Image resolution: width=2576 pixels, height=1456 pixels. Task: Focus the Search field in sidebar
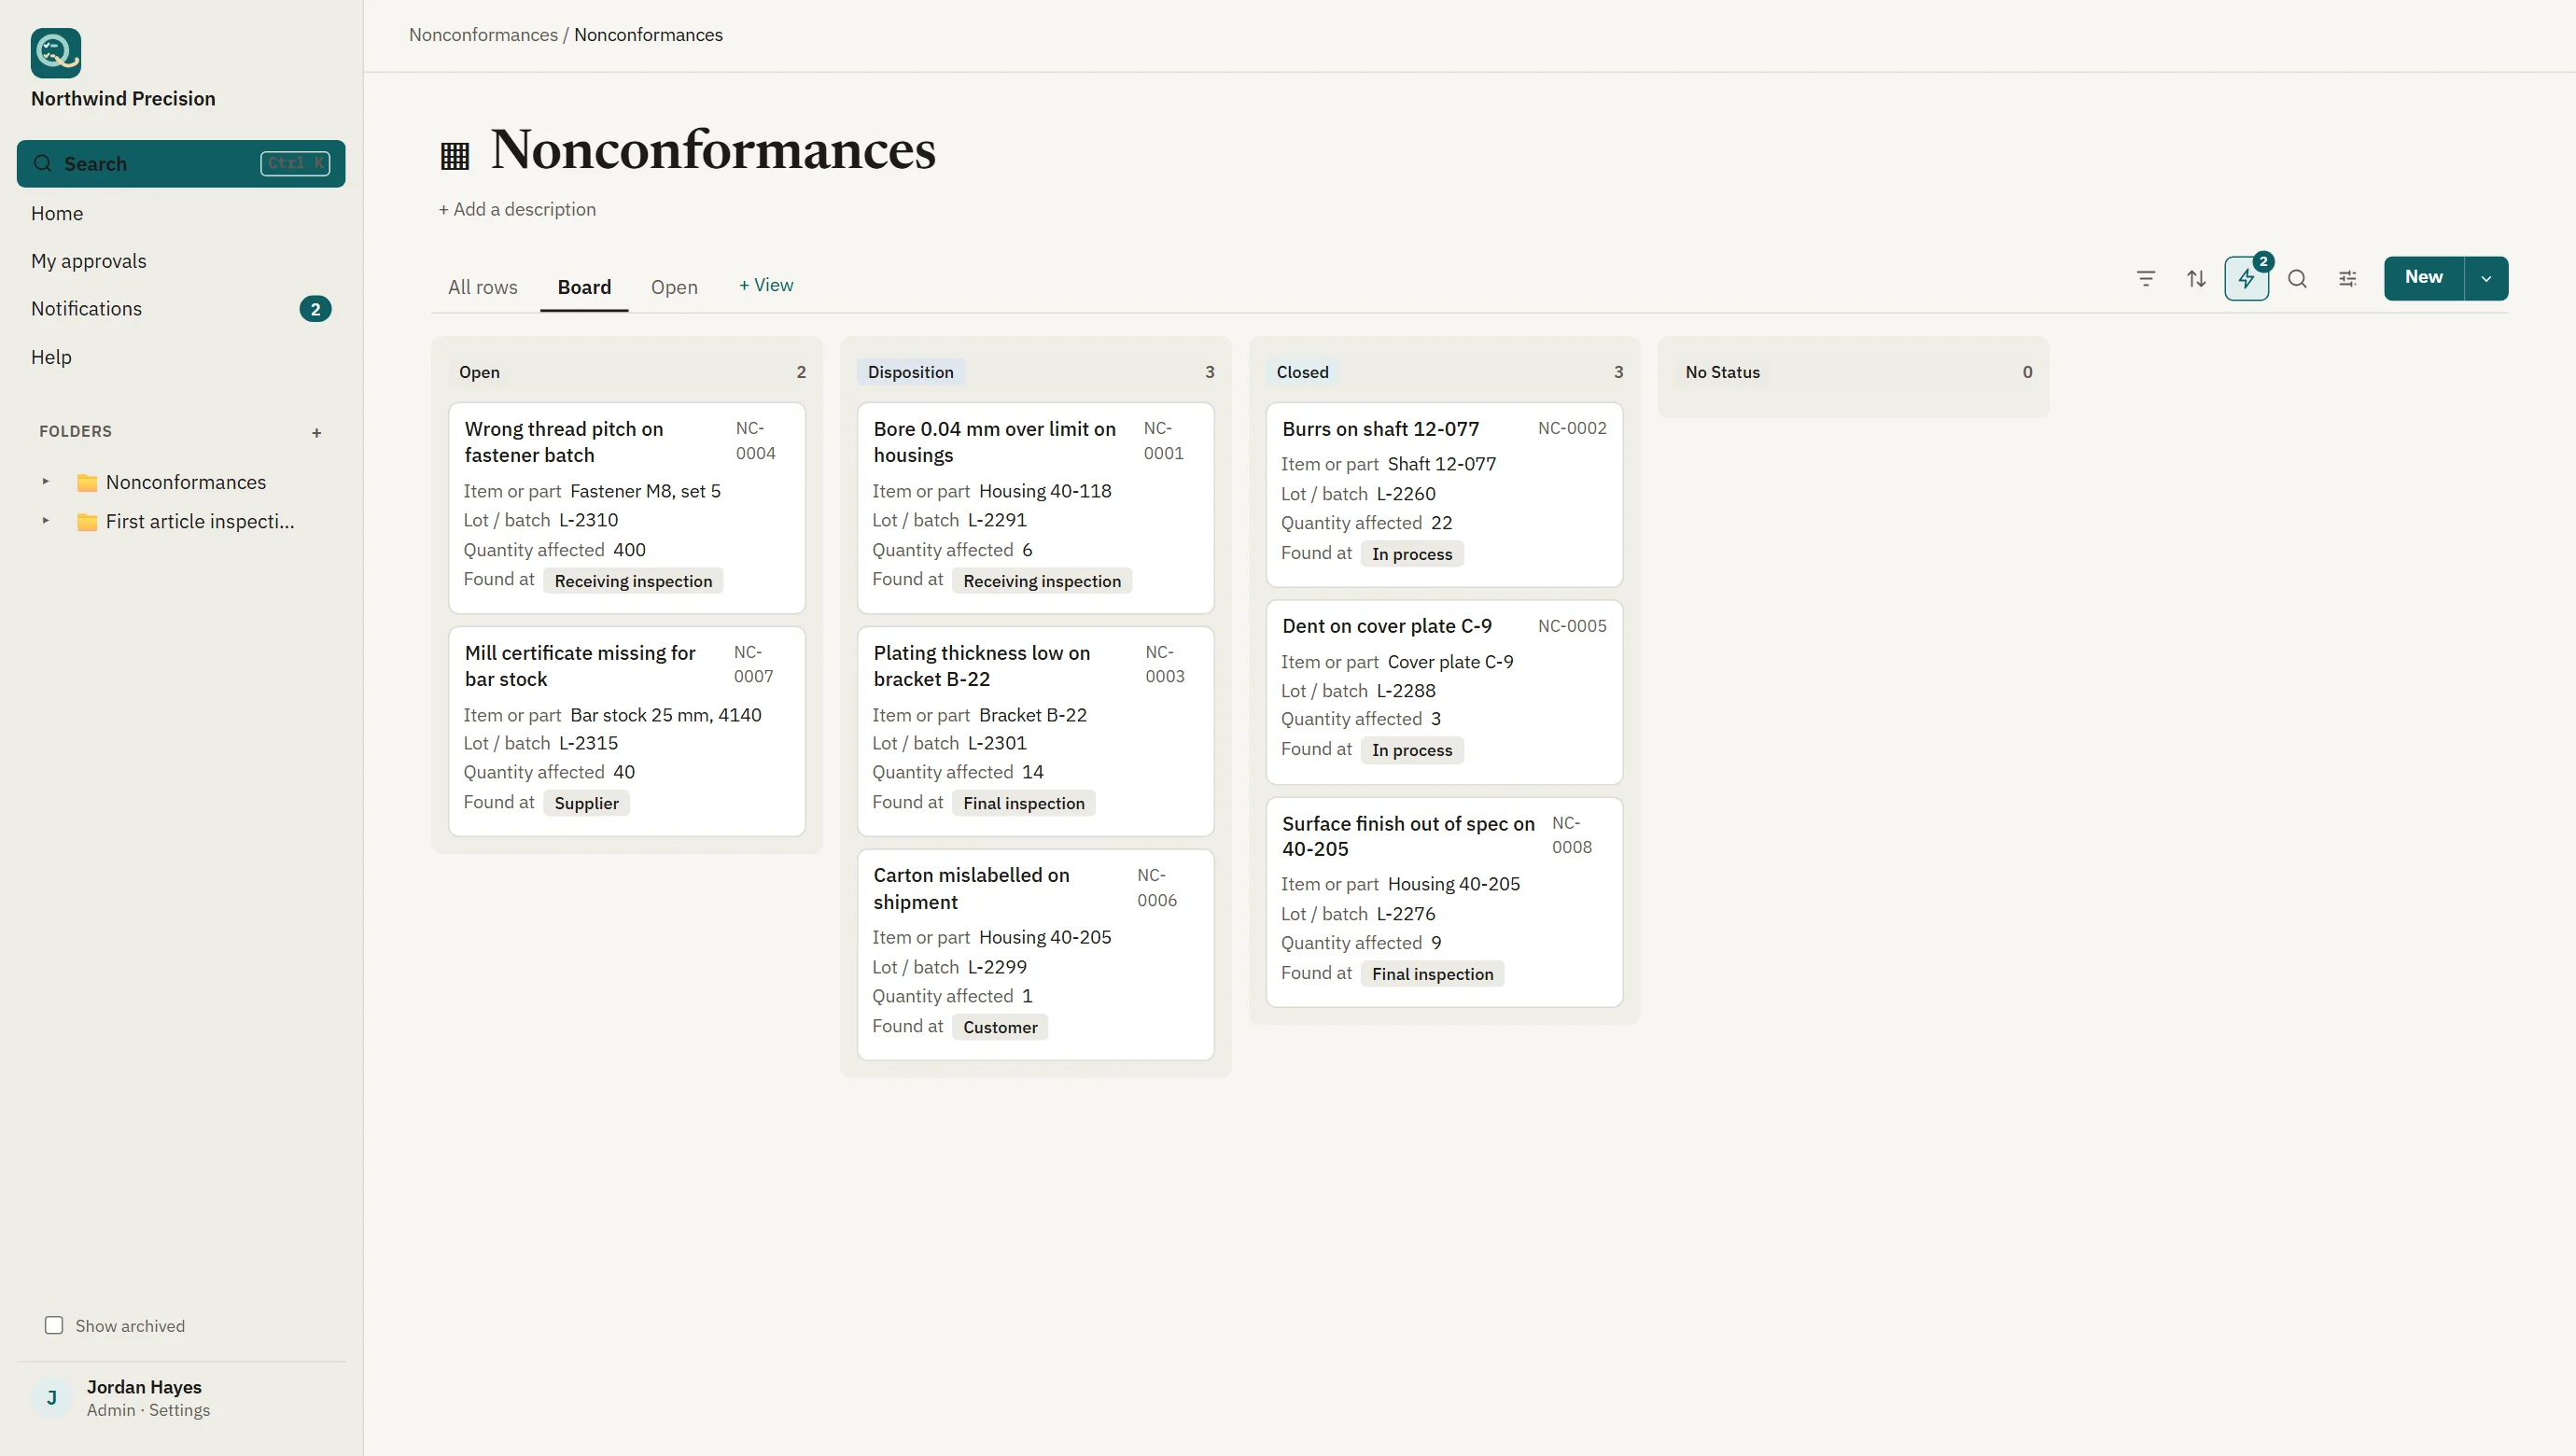181,164
